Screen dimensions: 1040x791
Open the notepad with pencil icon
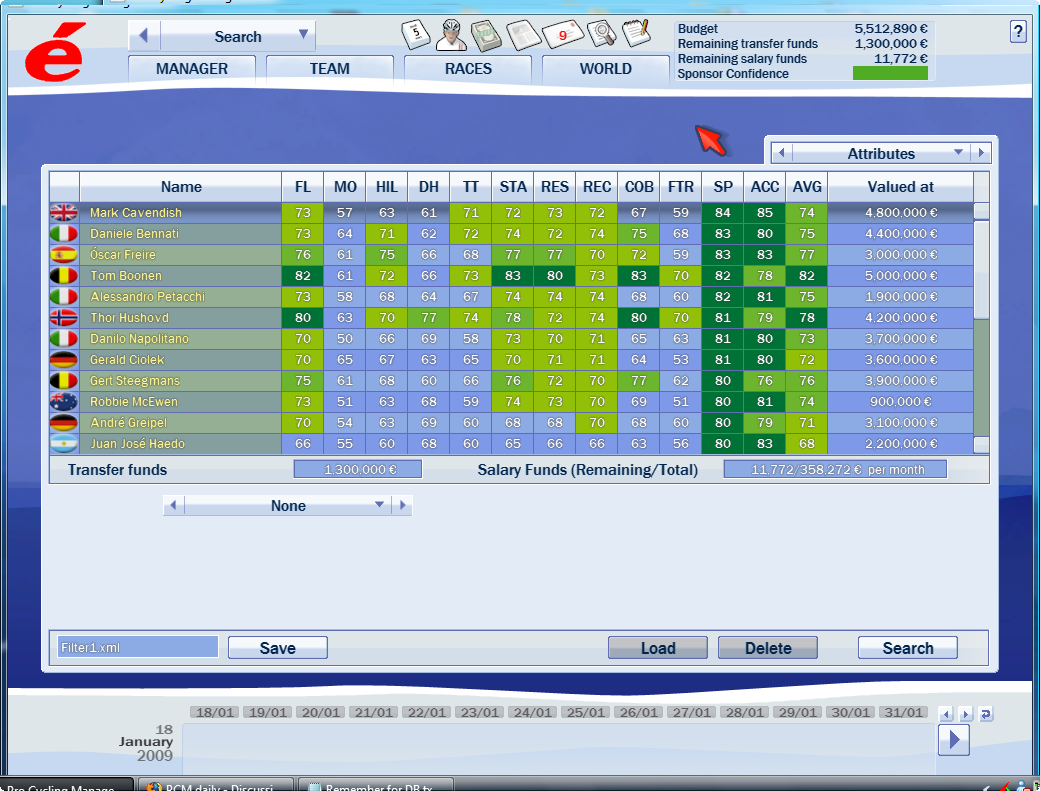coord(636,34)
